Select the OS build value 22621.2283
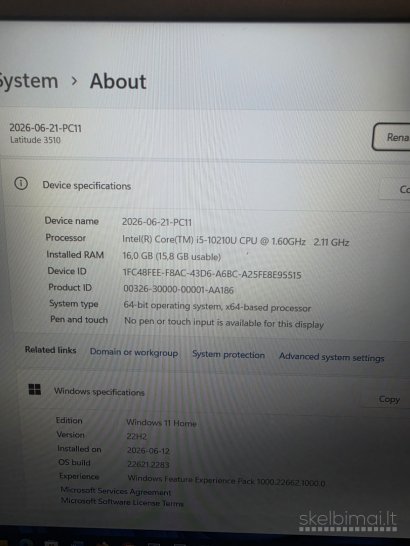The image size is (410, 546). (148, 465)
